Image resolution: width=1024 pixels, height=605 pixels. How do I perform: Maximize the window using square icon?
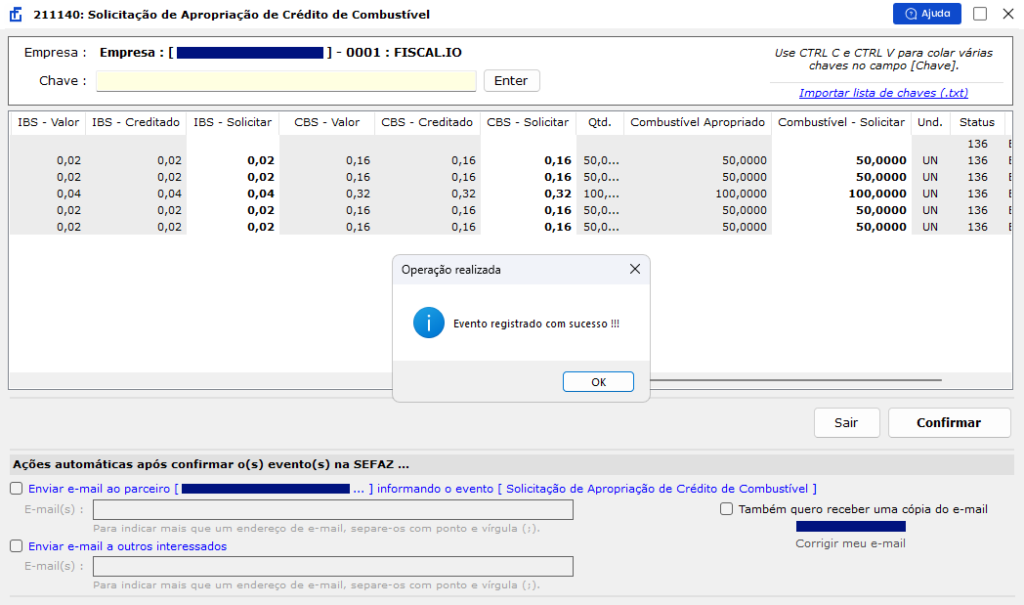[x=980, y=14]
